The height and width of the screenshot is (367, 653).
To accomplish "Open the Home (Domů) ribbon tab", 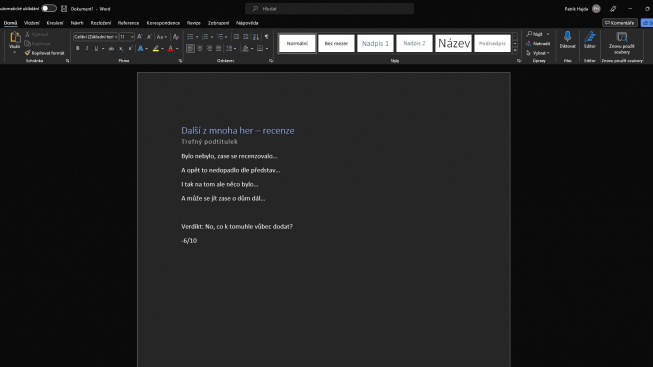I will pos(10,23).
